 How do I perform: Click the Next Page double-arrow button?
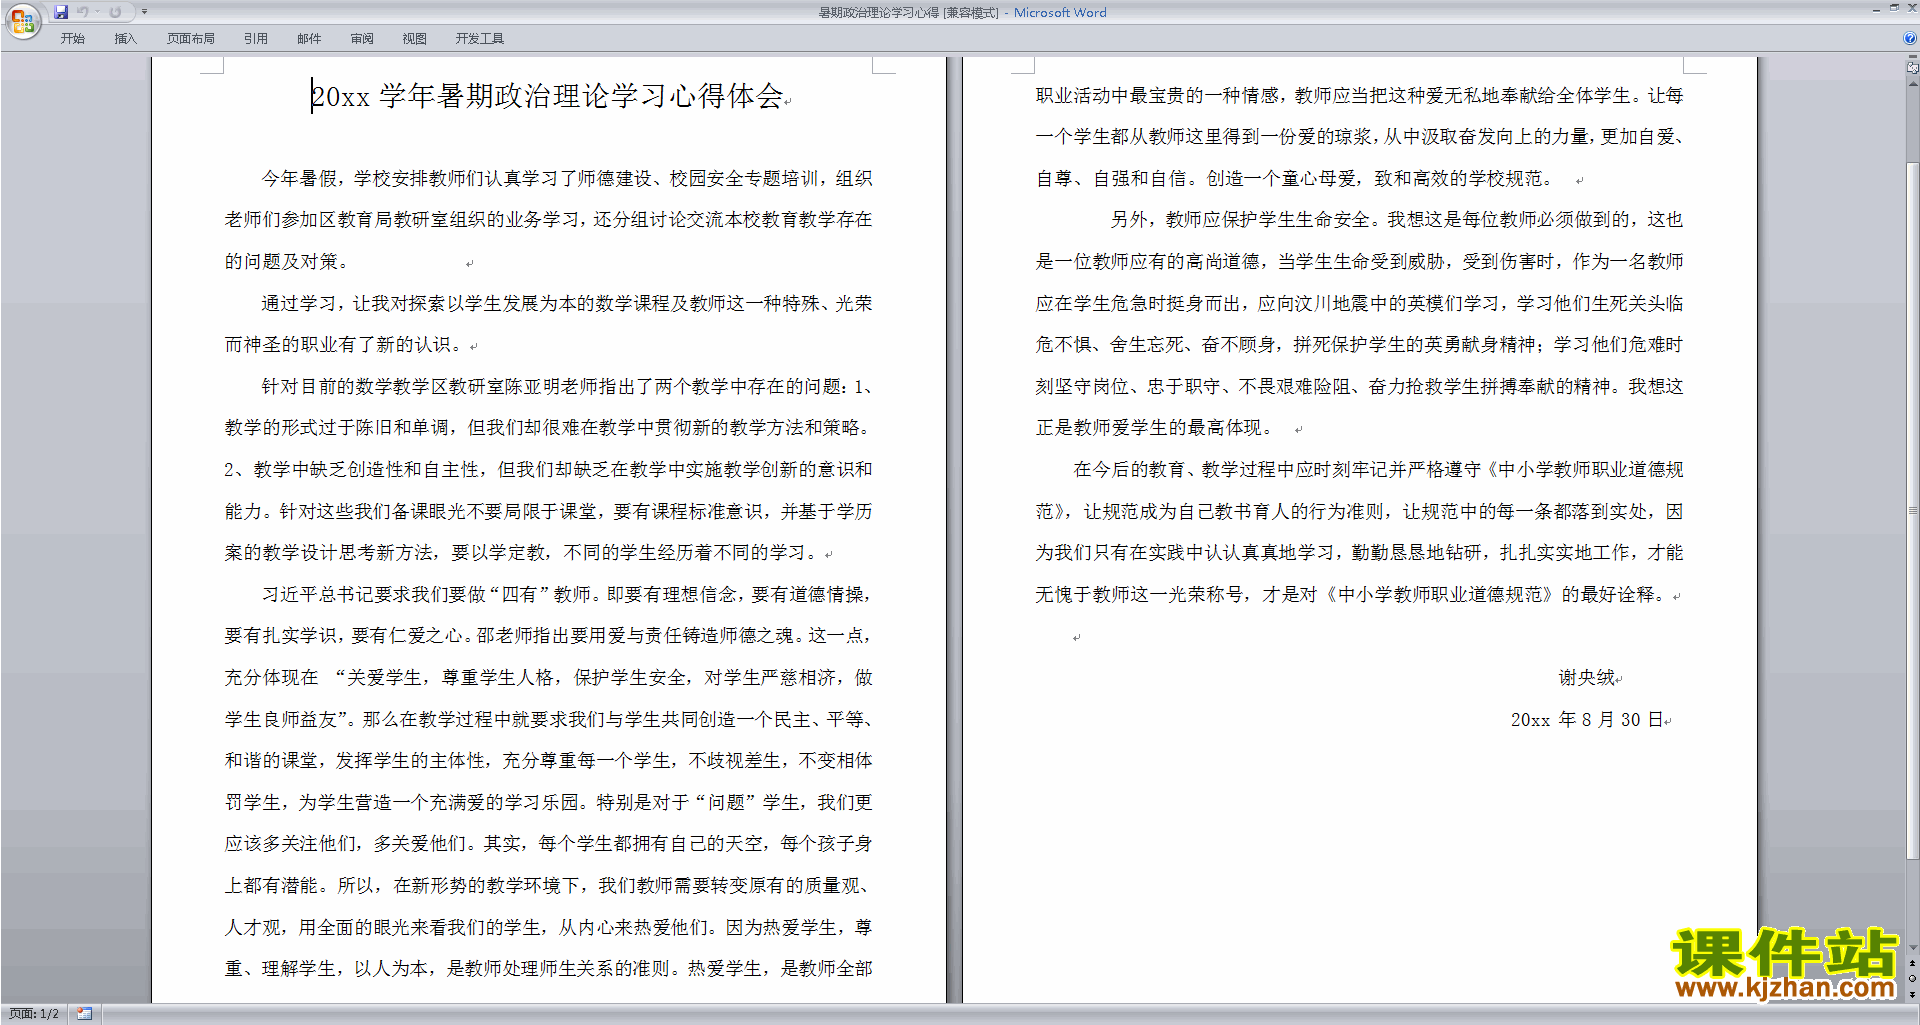click(x=1913, y=995)
